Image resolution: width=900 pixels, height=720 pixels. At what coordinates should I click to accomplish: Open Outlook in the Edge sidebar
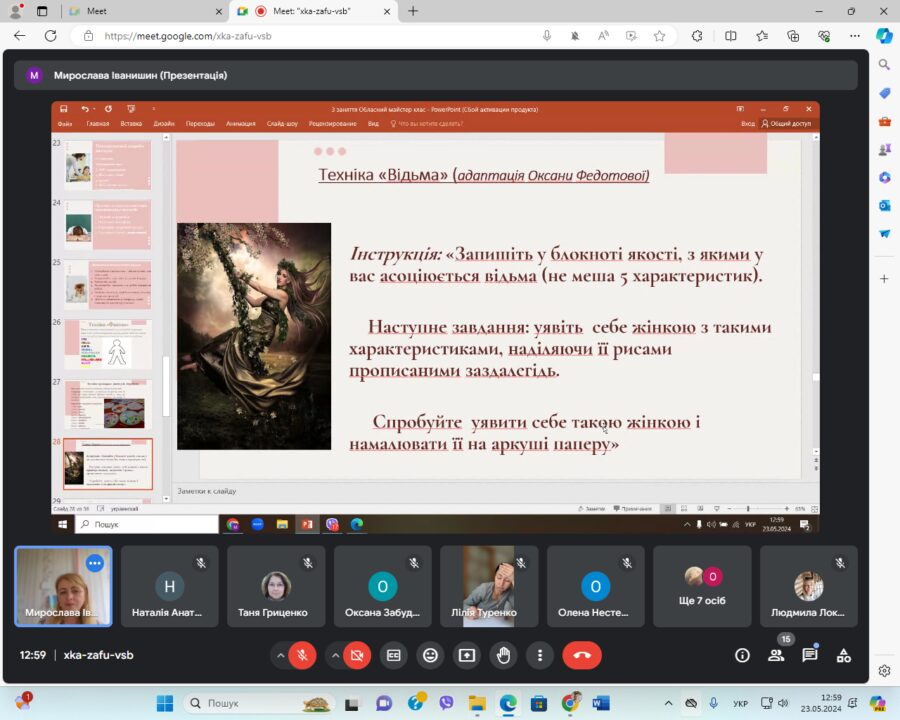(x=884, y=205)
